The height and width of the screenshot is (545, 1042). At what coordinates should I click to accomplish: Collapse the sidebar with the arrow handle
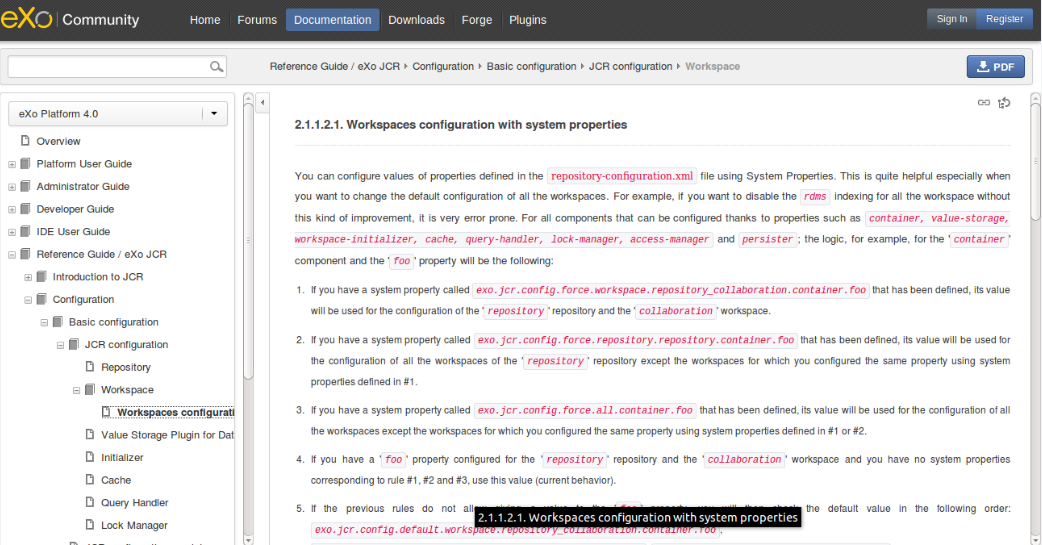point(262,102)
